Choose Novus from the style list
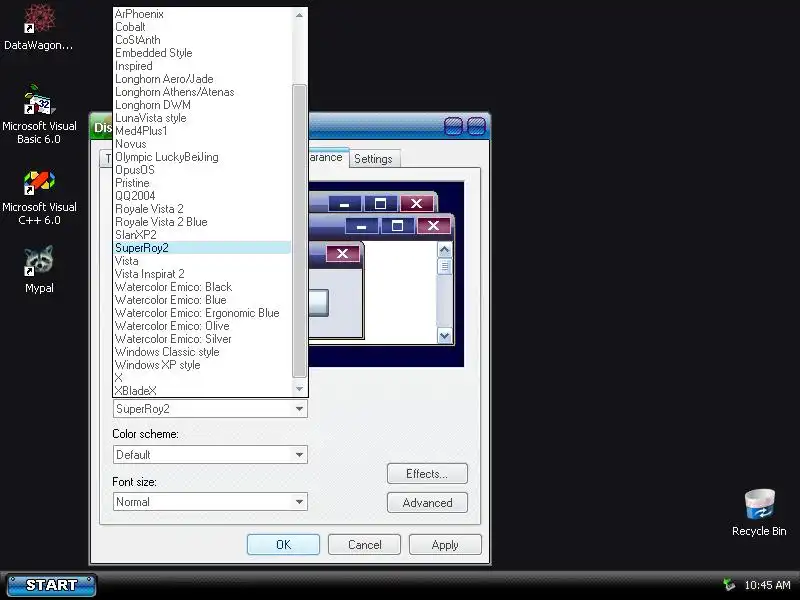The image size is (800, 600). [x=202, y=144]
